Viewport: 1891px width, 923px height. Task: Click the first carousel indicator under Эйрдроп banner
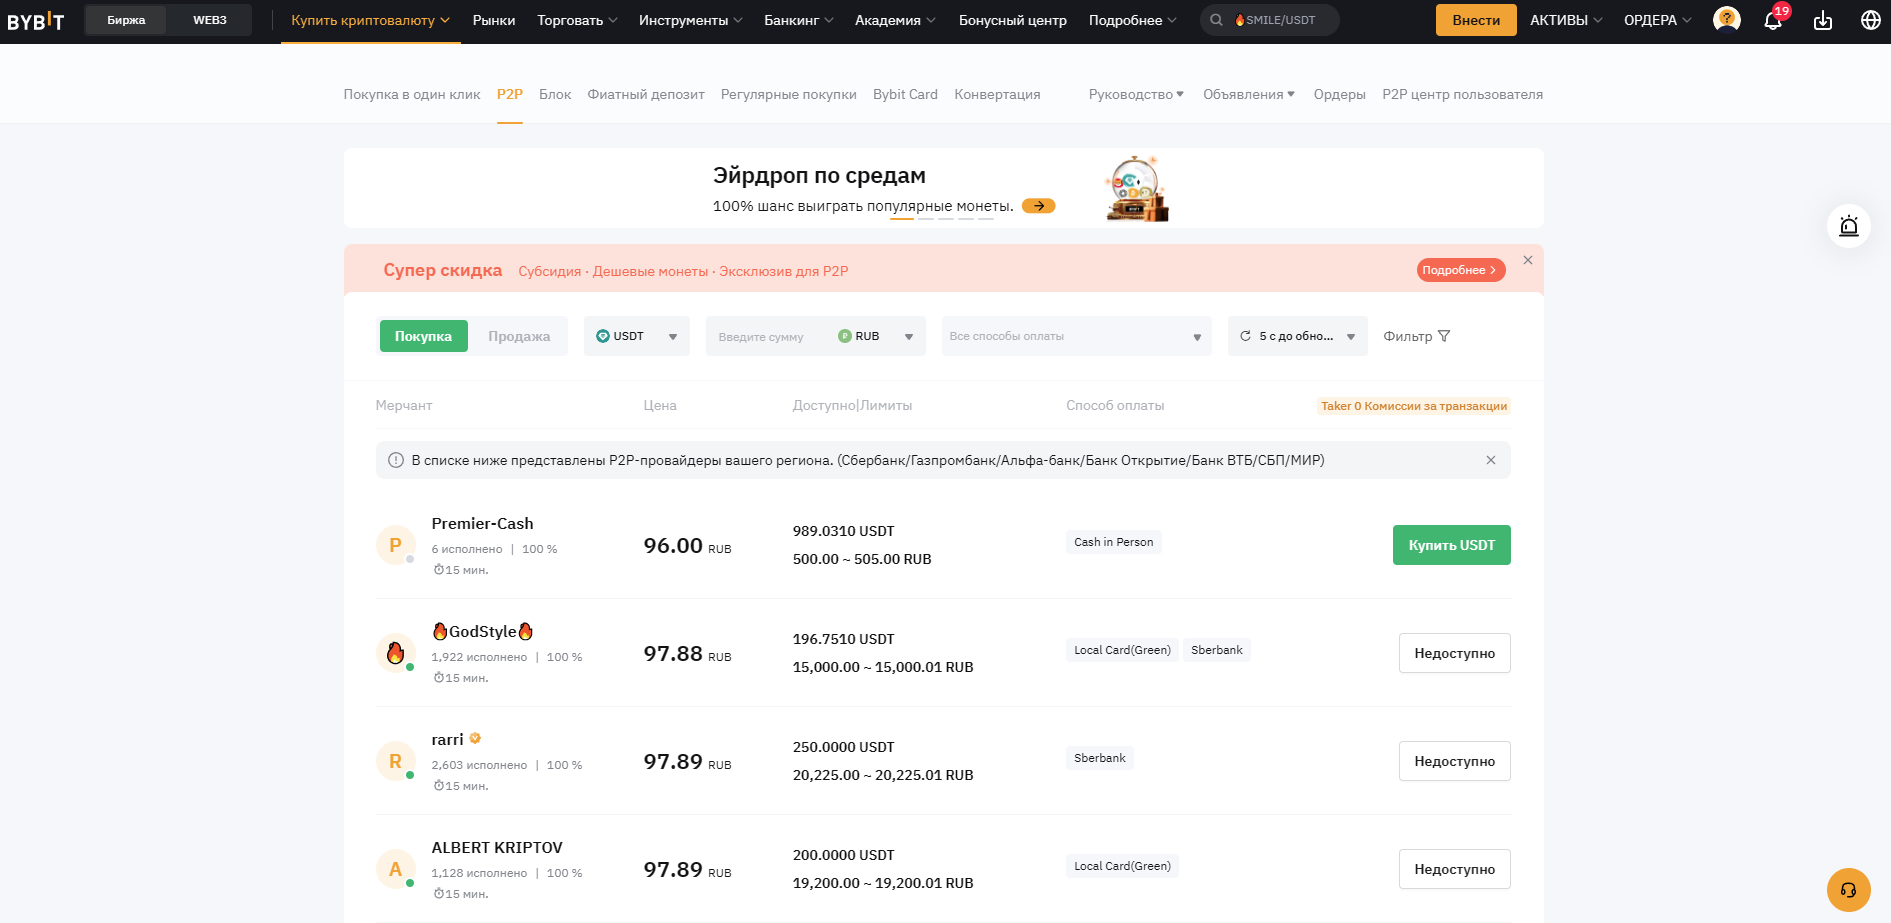pyautogui.click(x=902, y=218)
